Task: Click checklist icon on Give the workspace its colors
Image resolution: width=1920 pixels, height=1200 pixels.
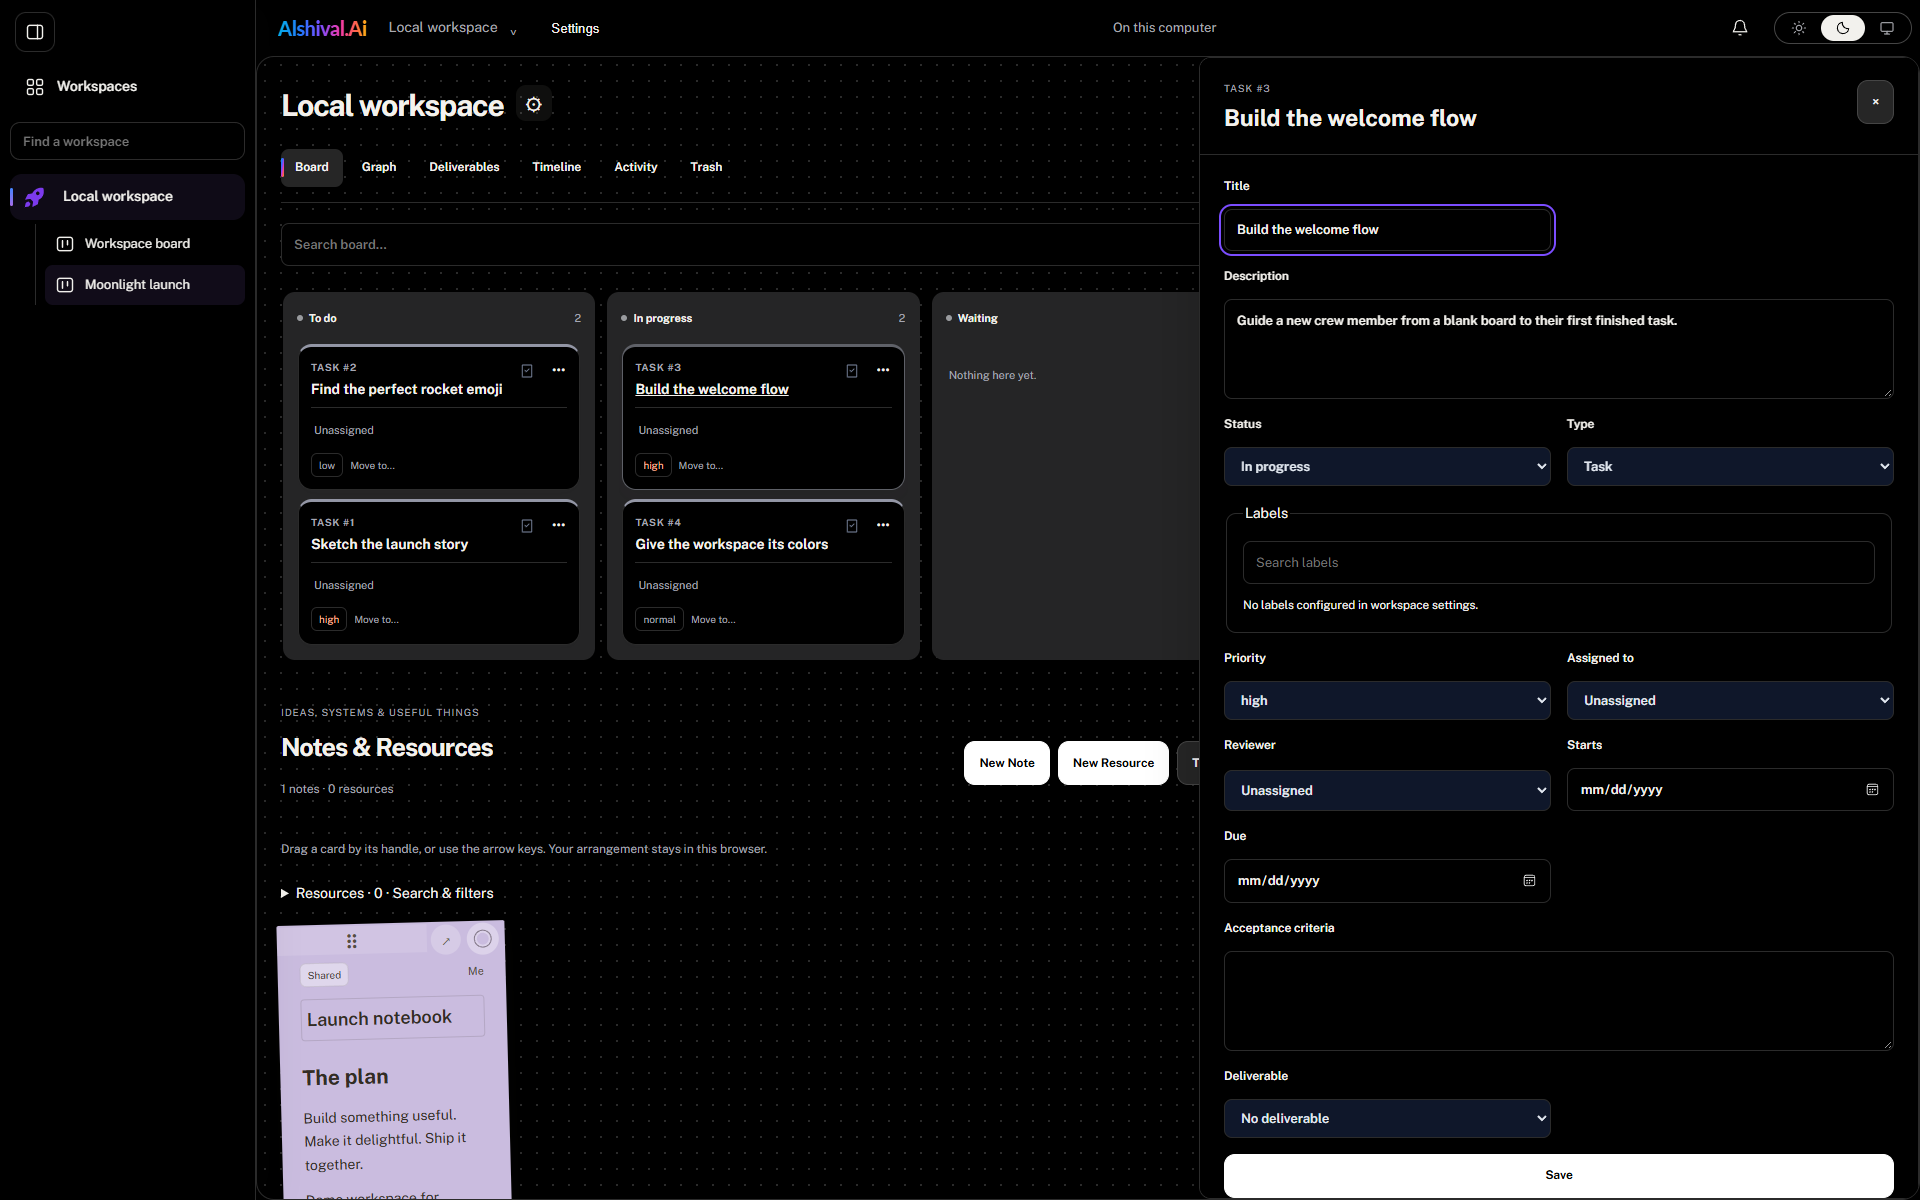Action: tap(852, 526)
